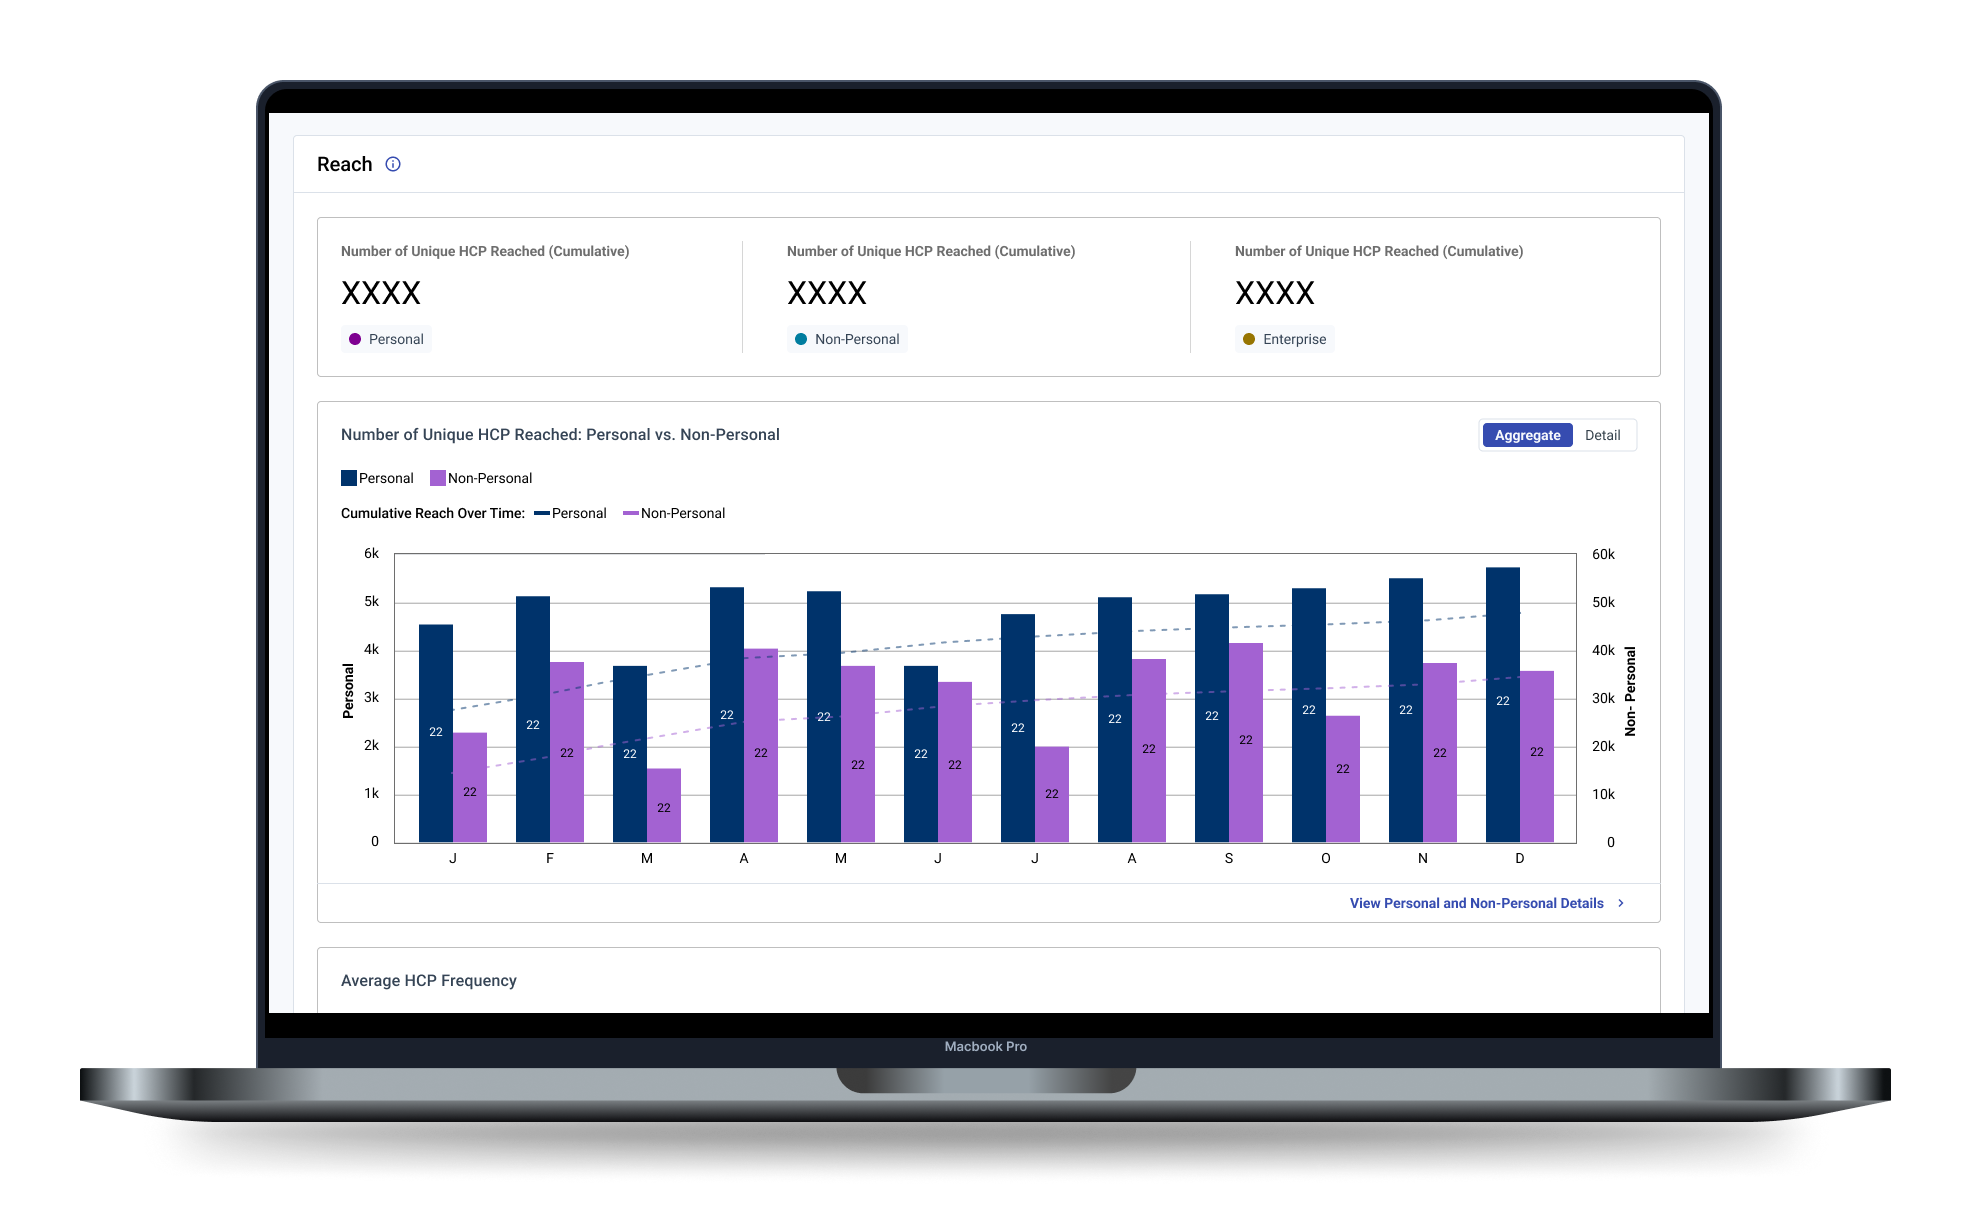Click the Reach section heading
This screenshot has height=1222, width=1971.
pyautogui.click(x=344, y=164)
